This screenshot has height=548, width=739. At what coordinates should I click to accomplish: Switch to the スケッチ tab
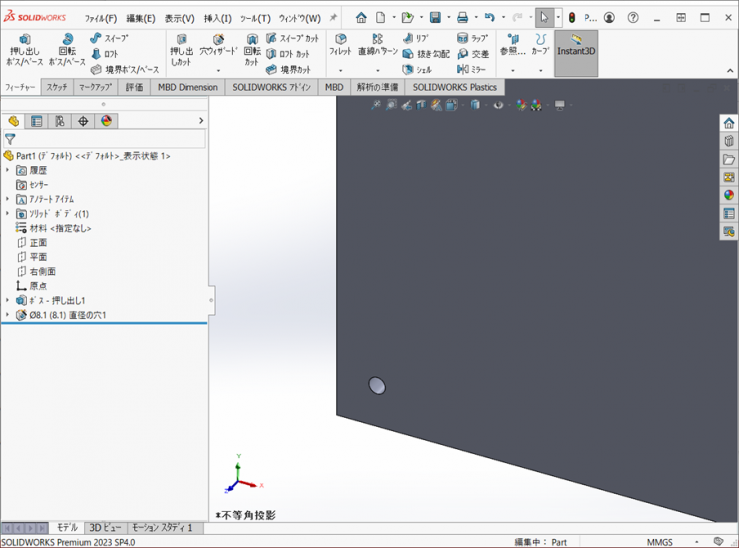pos(57,87)
